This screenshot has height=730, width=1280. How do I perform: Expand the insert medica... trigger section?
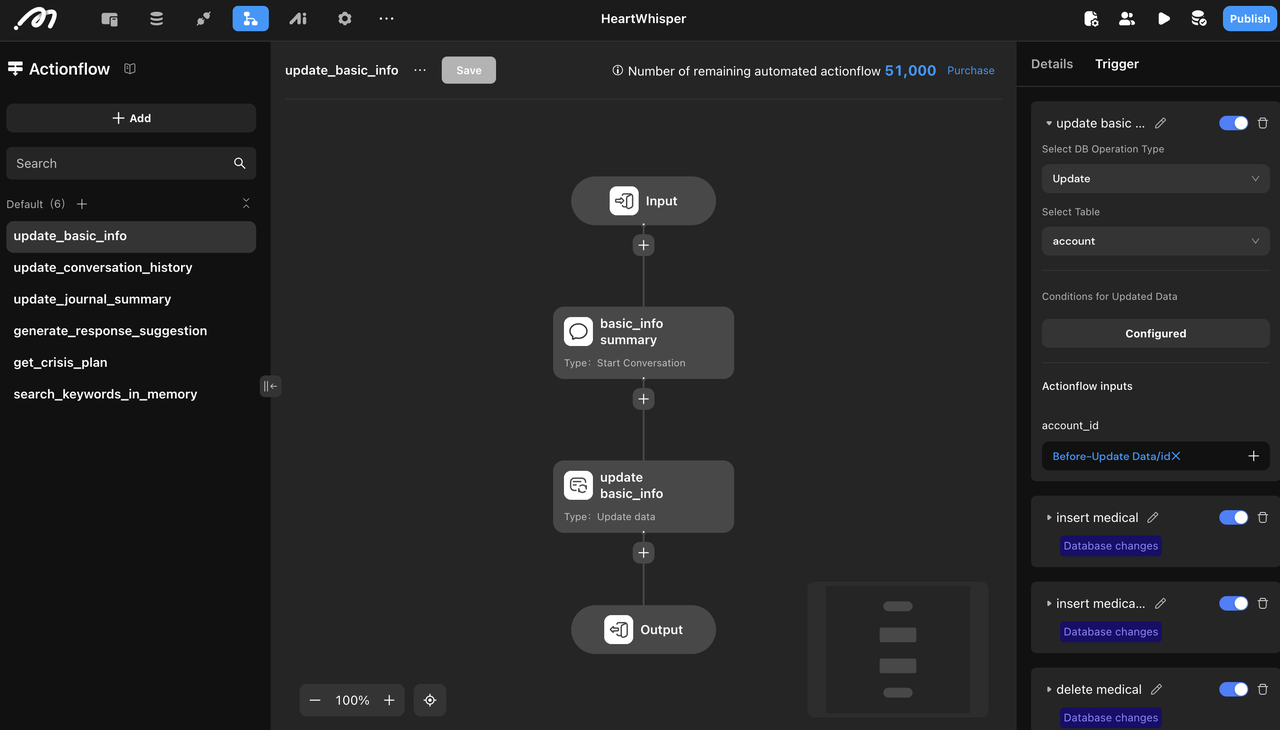coord(1049,603)
